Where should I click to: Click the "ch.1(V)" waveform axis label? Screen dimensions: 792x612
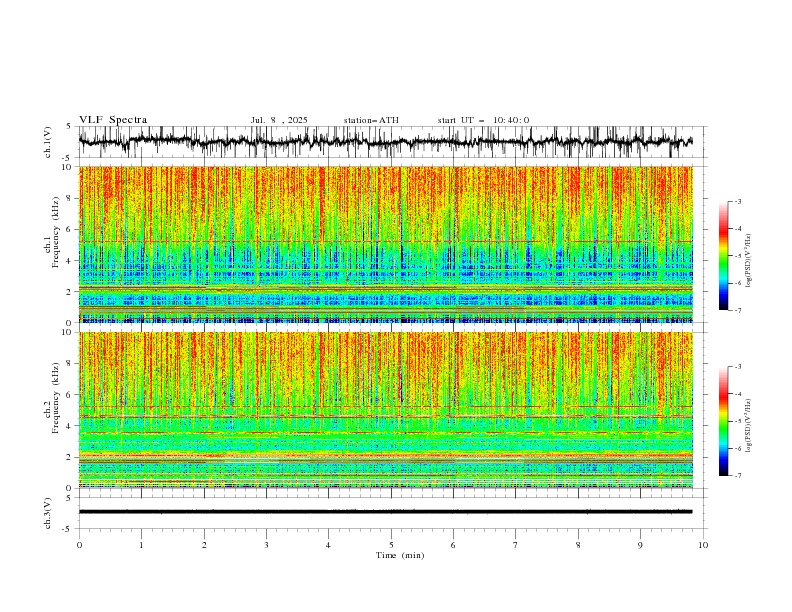click(48, 142)
